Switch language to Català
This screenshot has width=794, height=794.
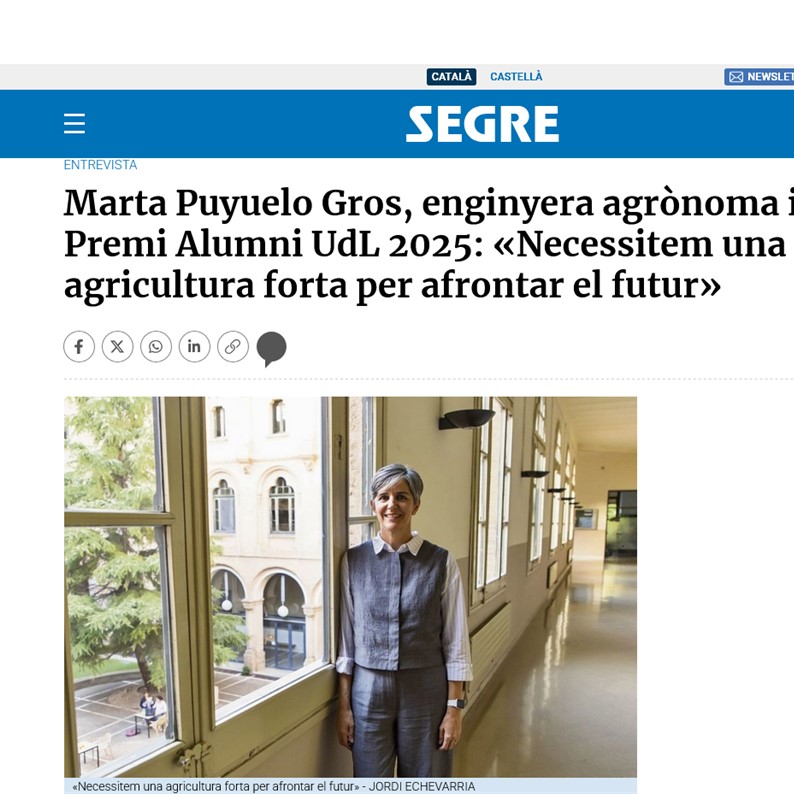[451, 77]
